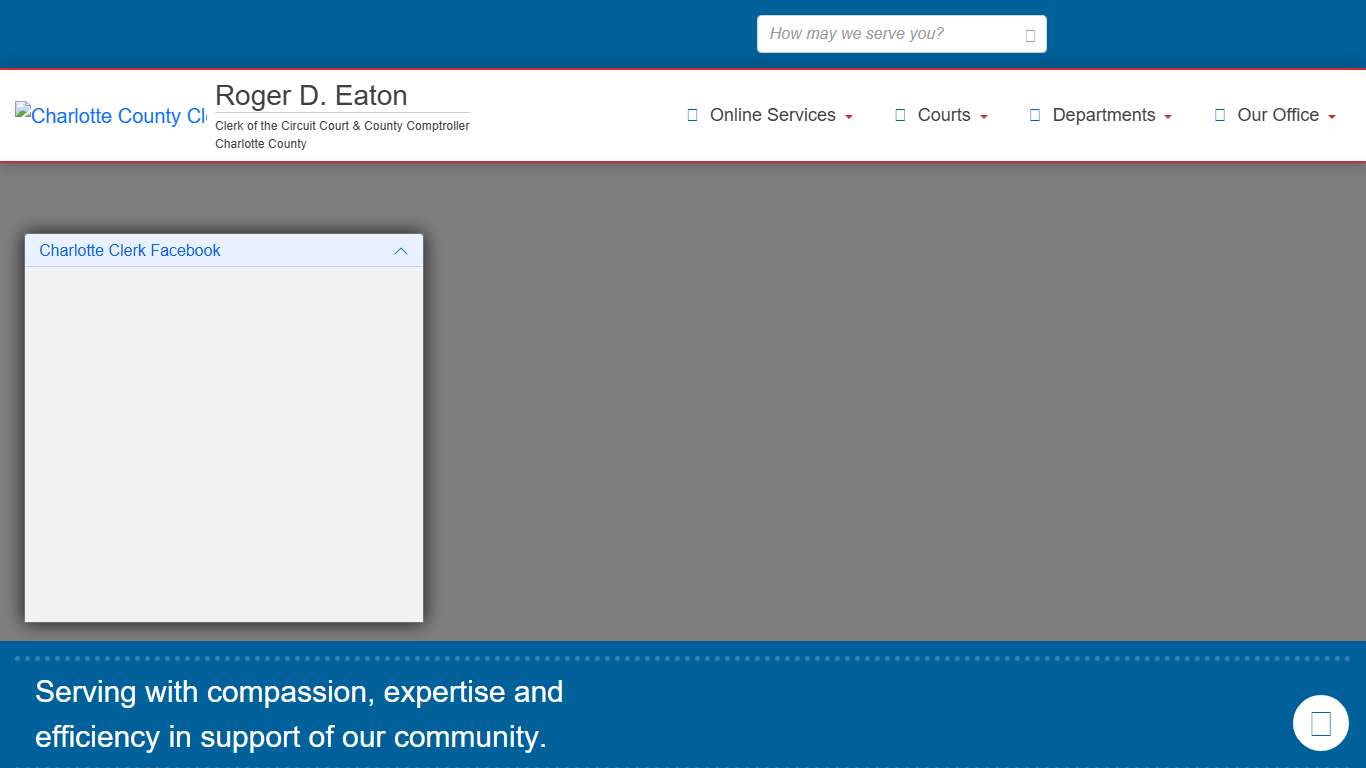
Task: Click the Departments building icon
Action: 1034,115
